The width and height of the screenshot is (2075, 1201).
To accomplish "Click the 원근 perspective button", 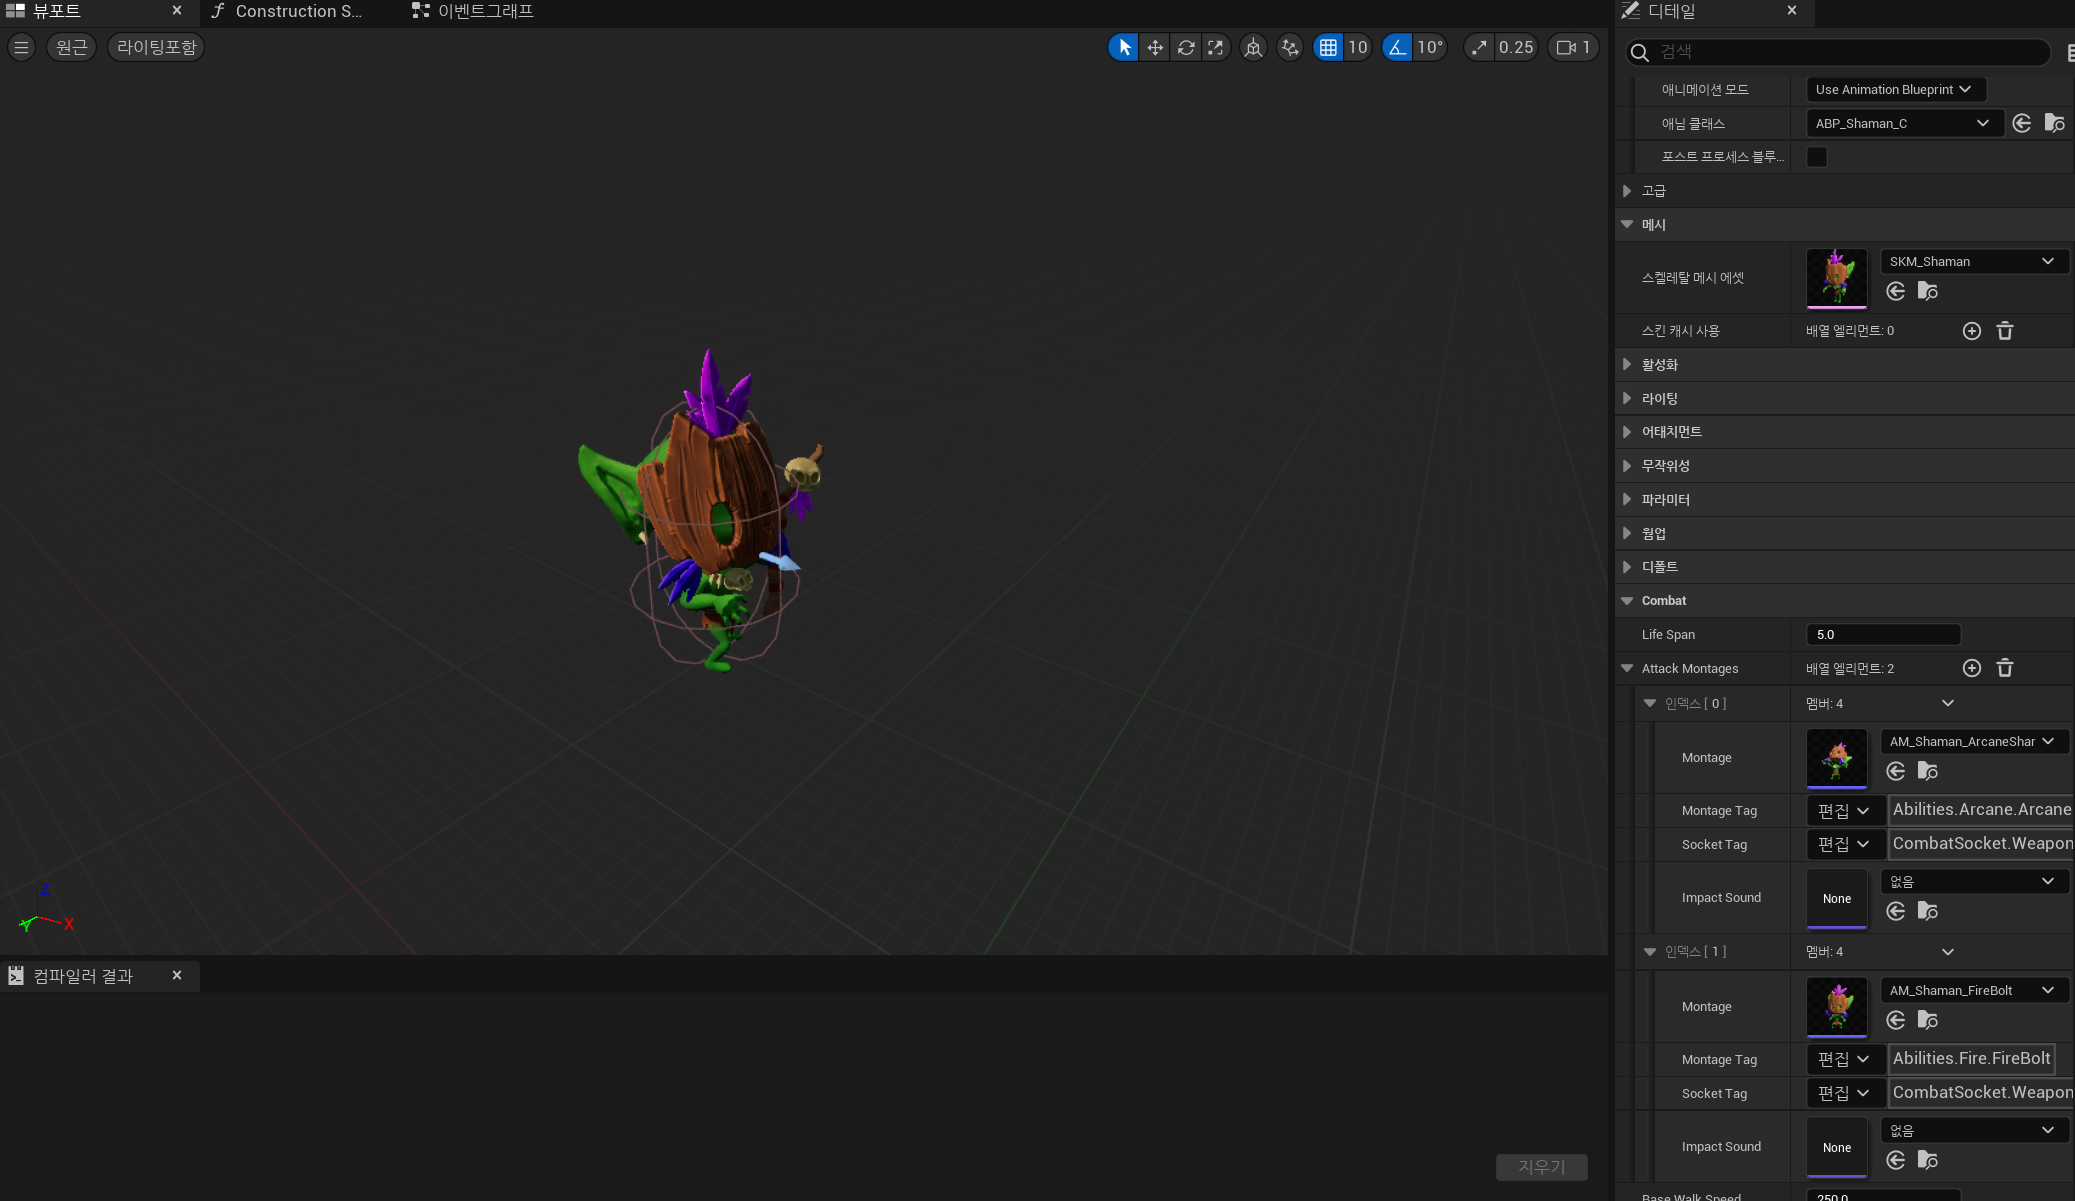I will (x=71, y=47).
